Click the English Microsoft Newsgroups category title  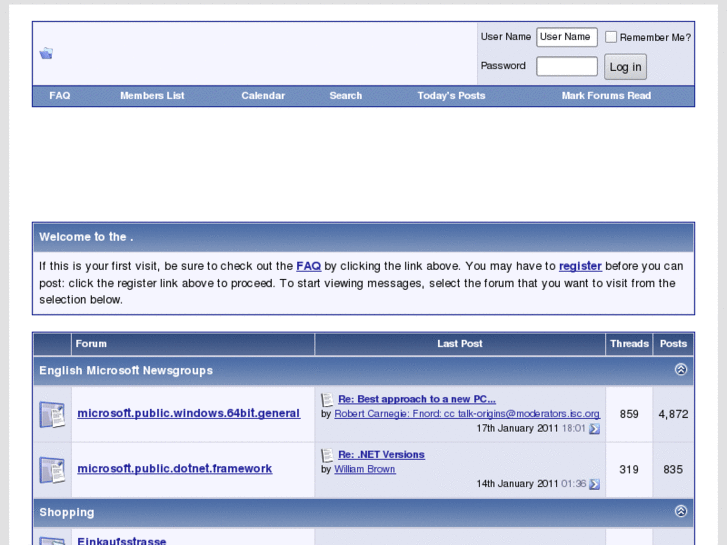coord(126,371)
